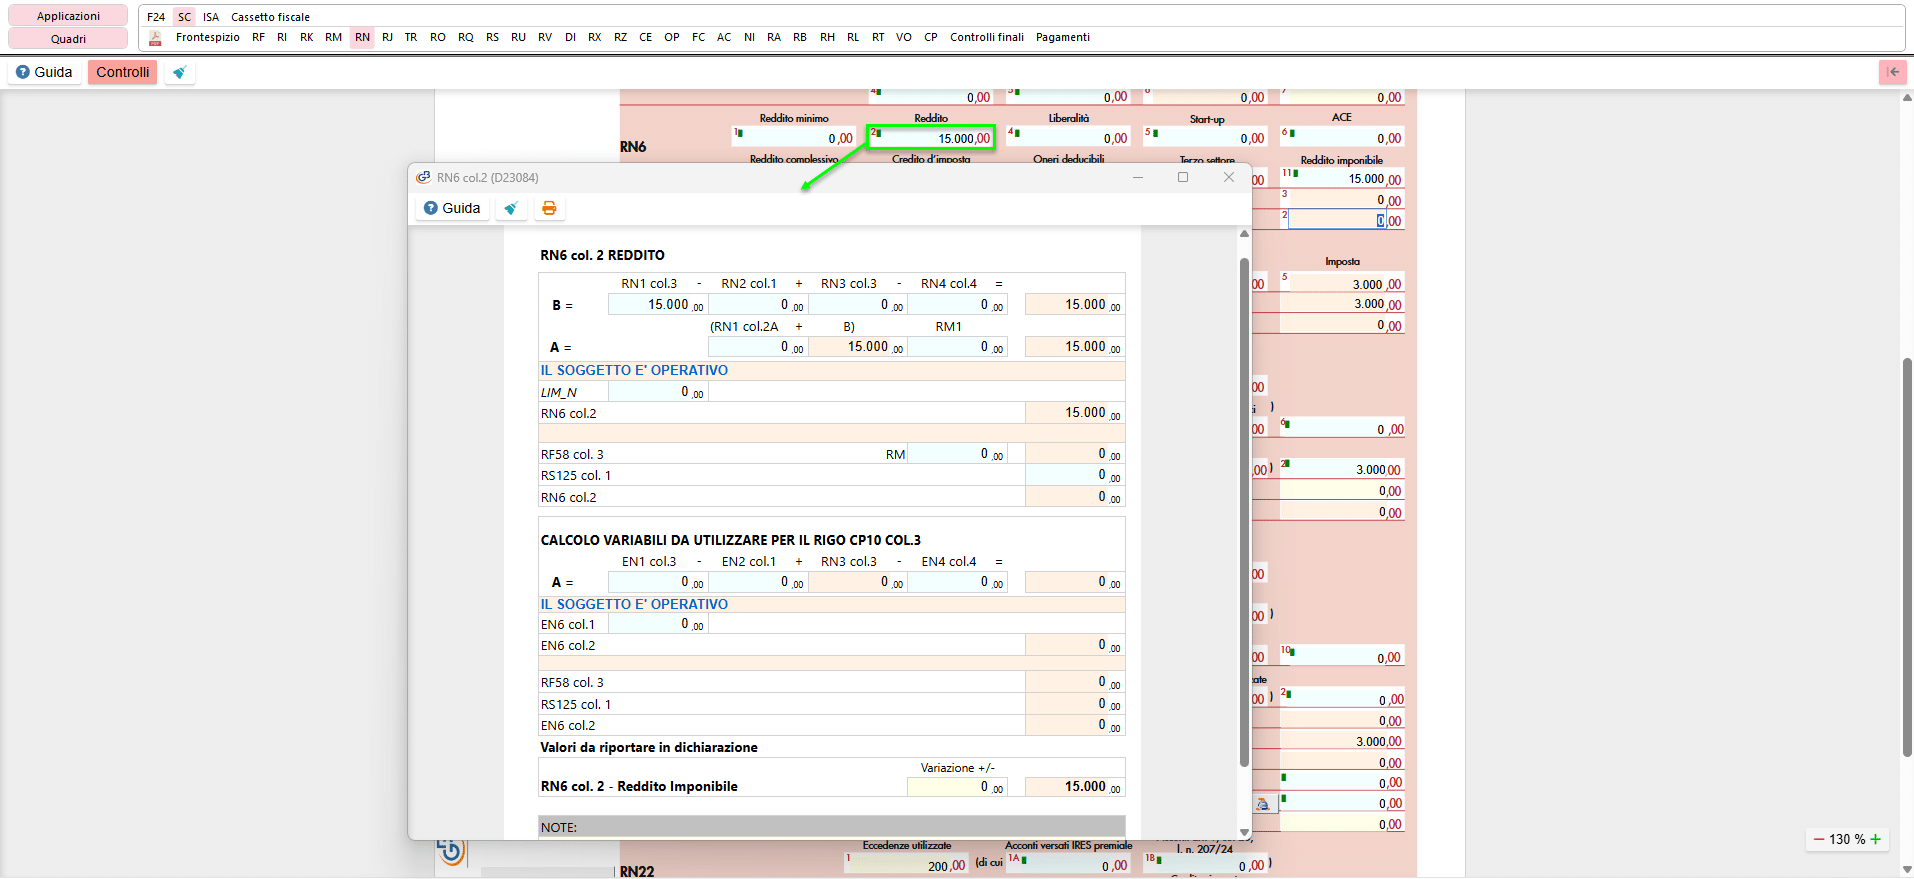
Task: Click the RN6 col. 2 REDDITO heading
Action: tap(602, 255)
